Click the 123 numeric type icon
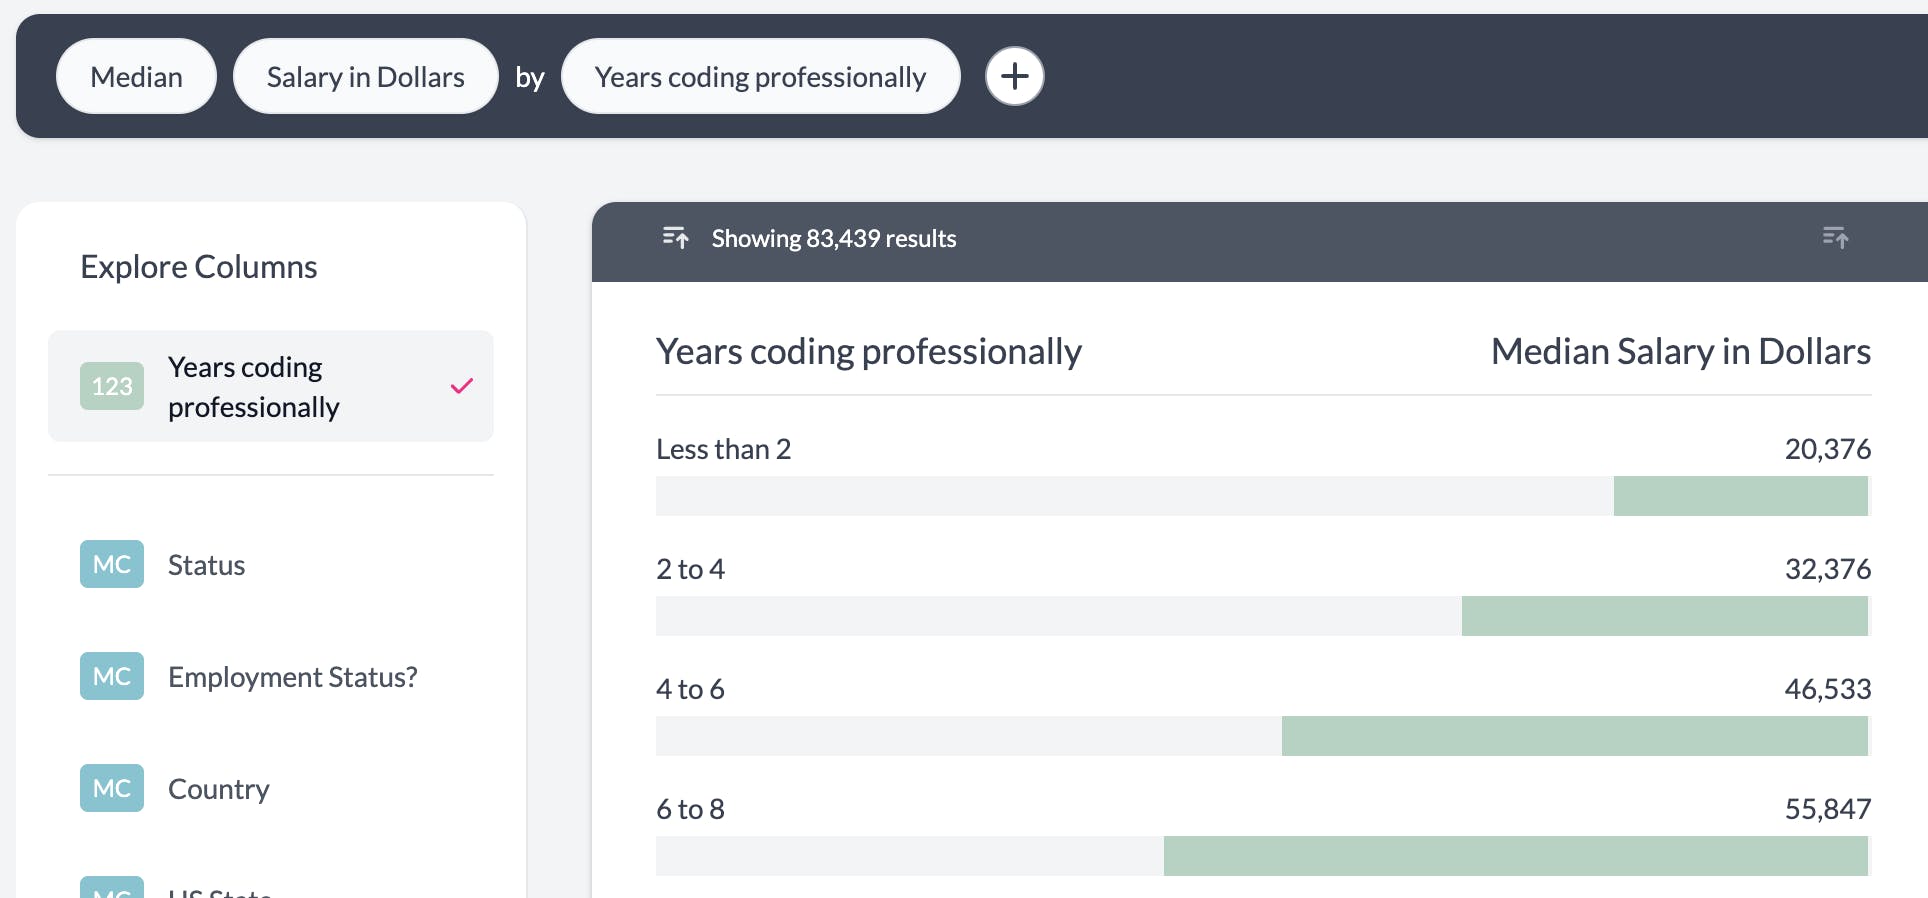 [x=112, y=386]
